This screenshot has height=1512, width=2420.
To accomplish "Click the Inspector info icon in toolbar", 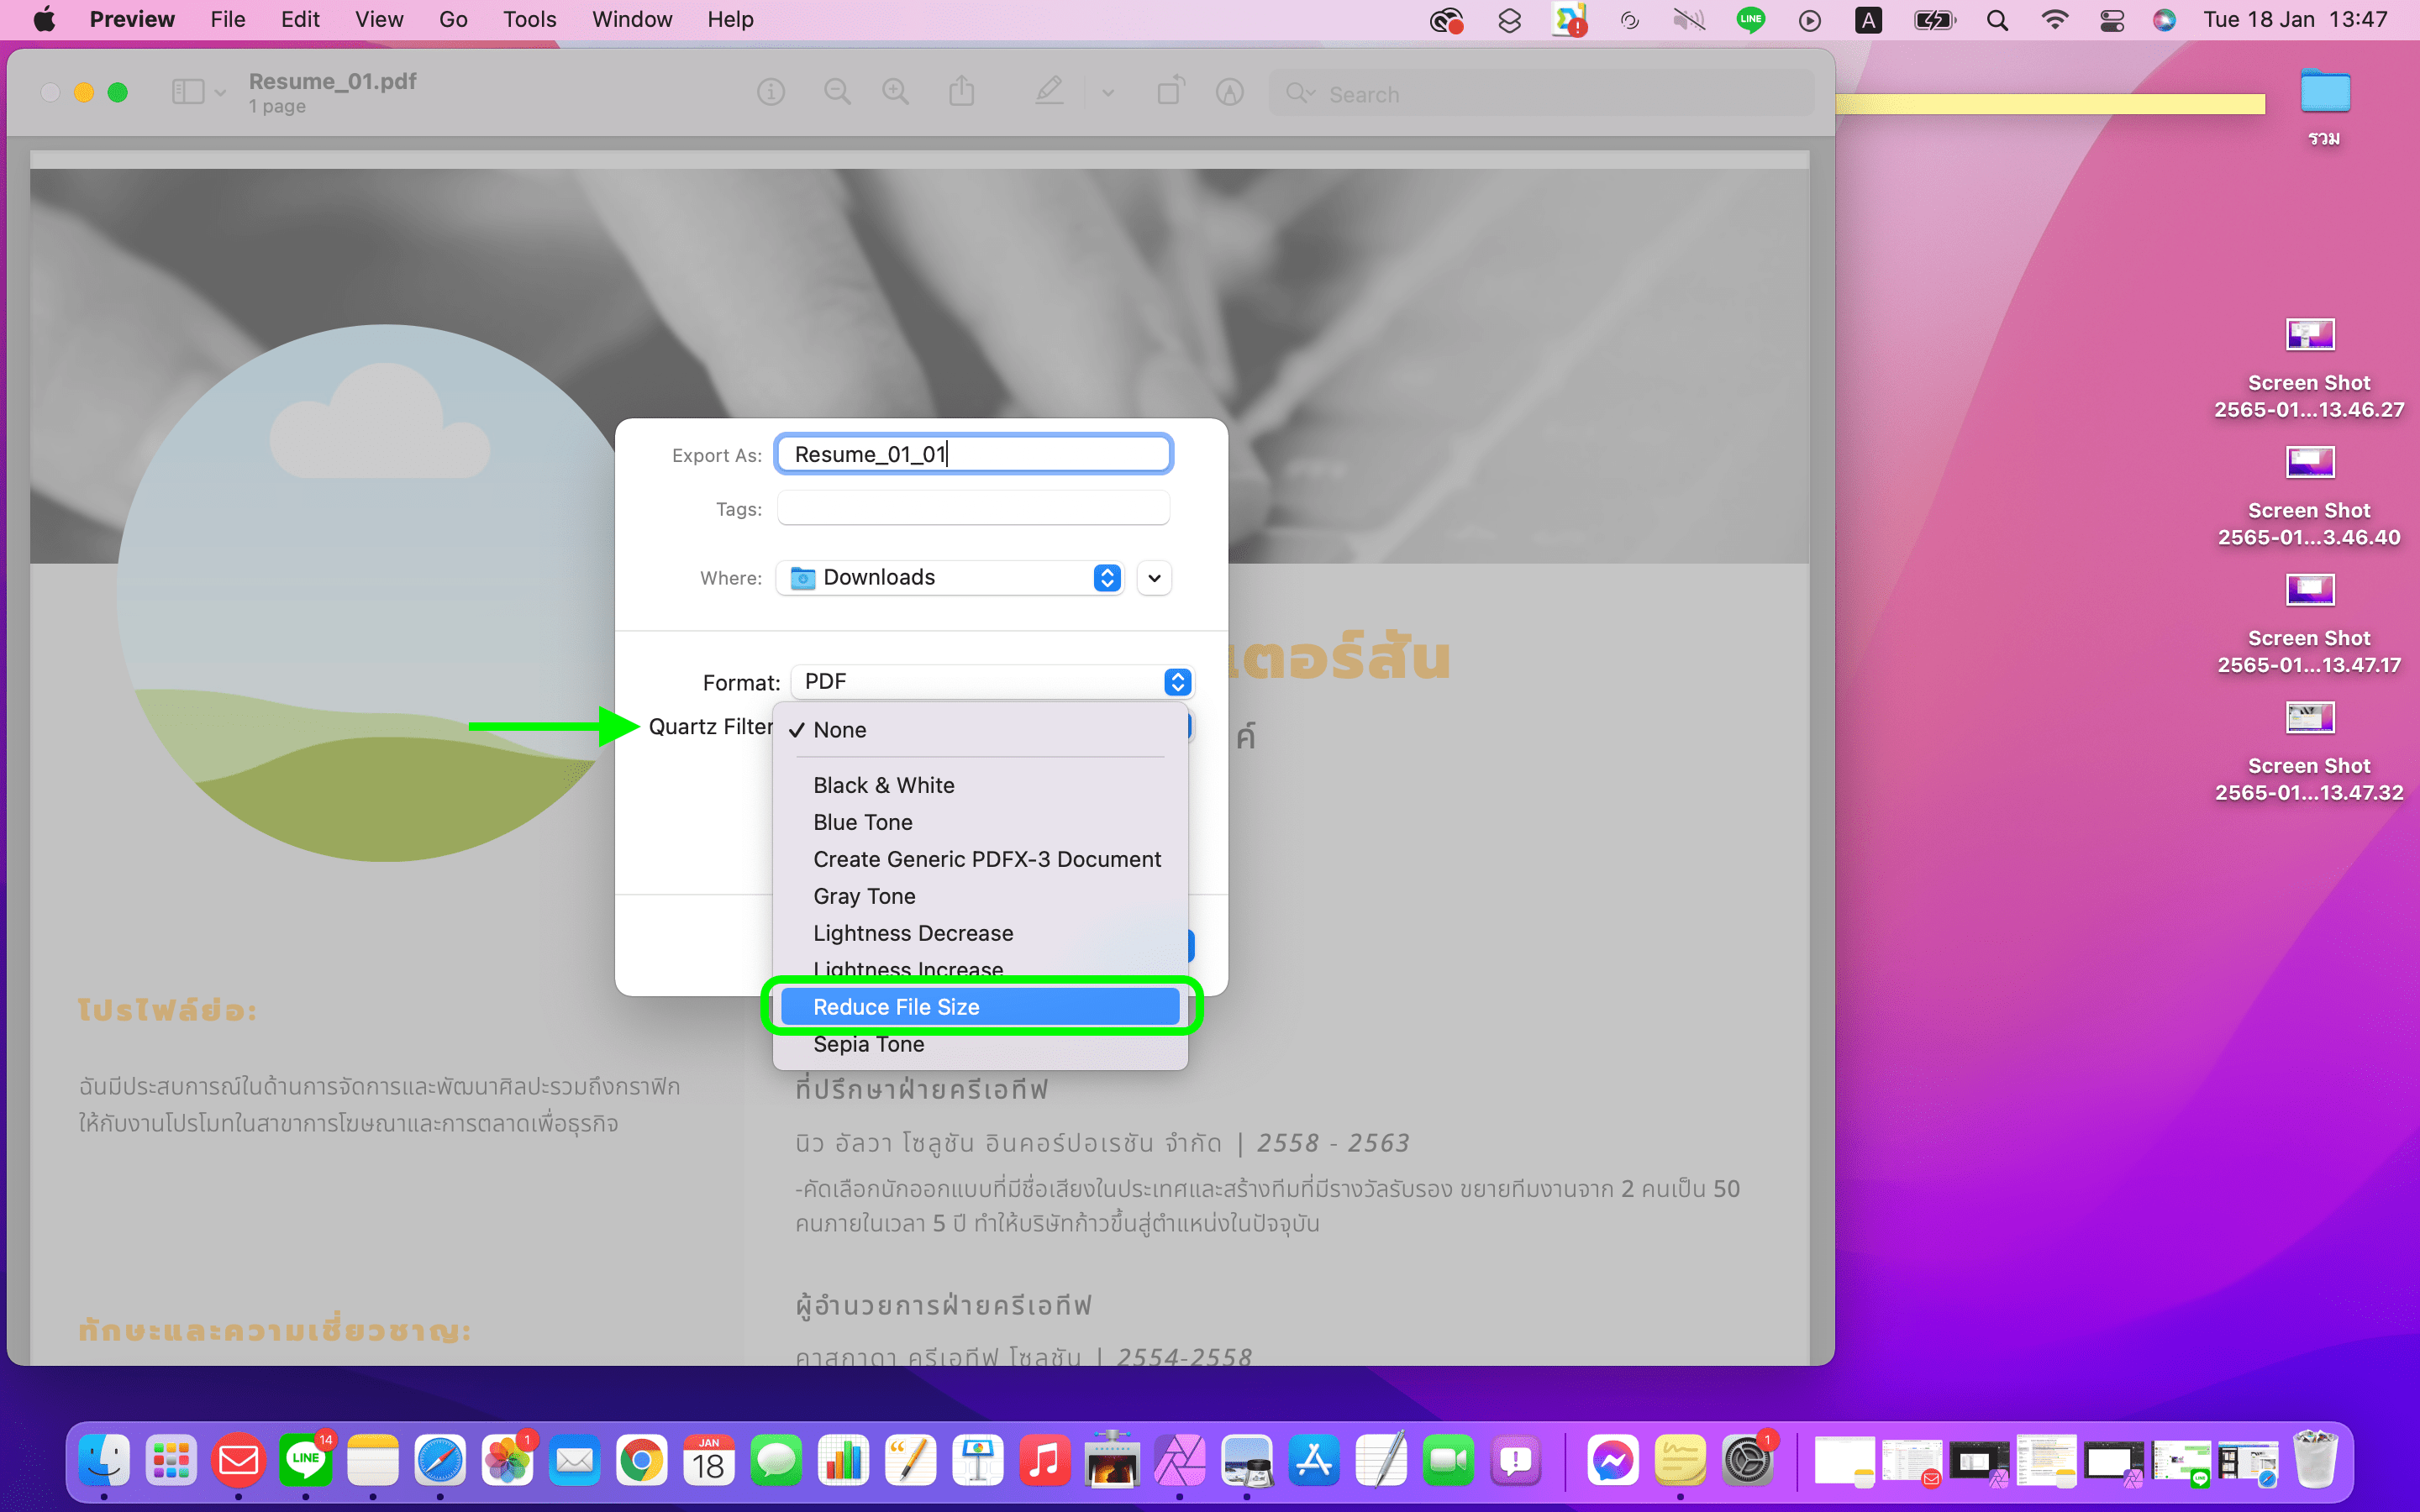I will click(770, 93).
